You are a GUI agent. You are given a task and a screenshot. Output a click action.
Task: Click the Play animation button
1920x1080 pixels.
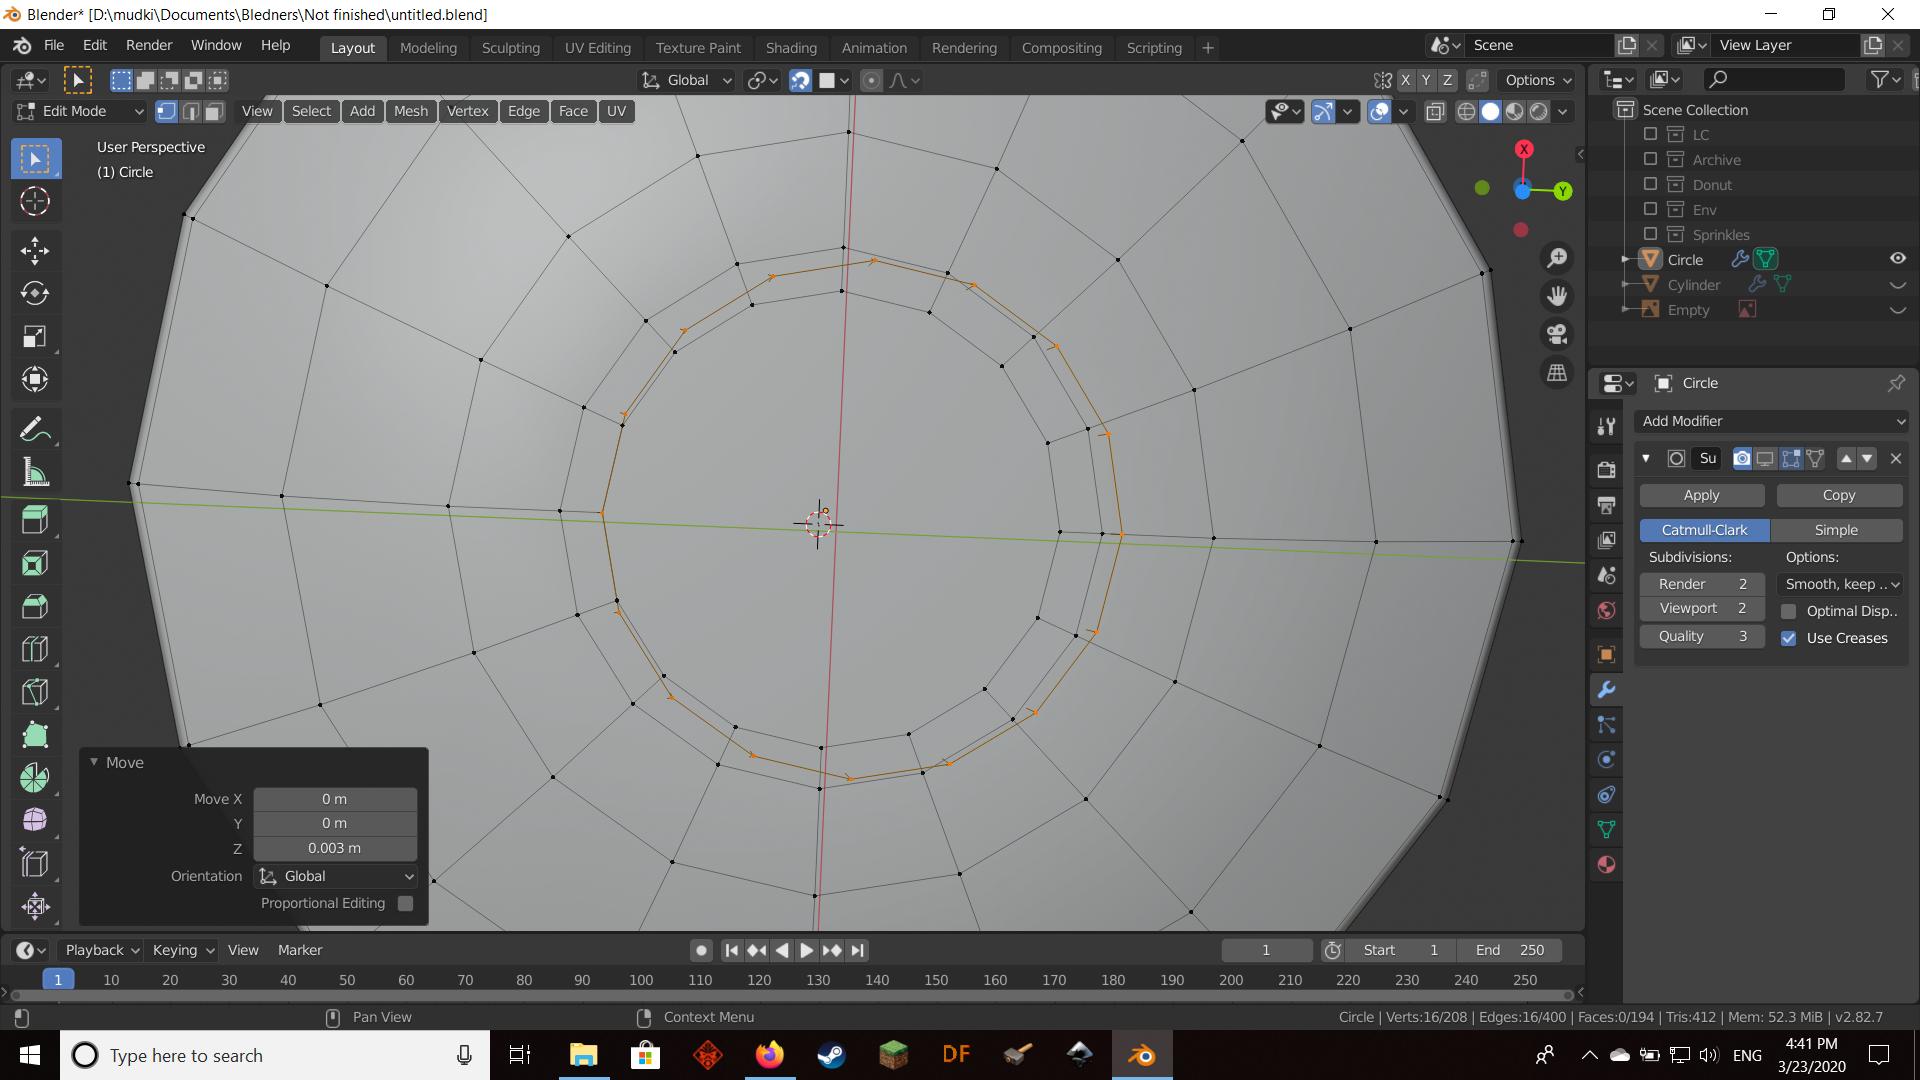806,950
